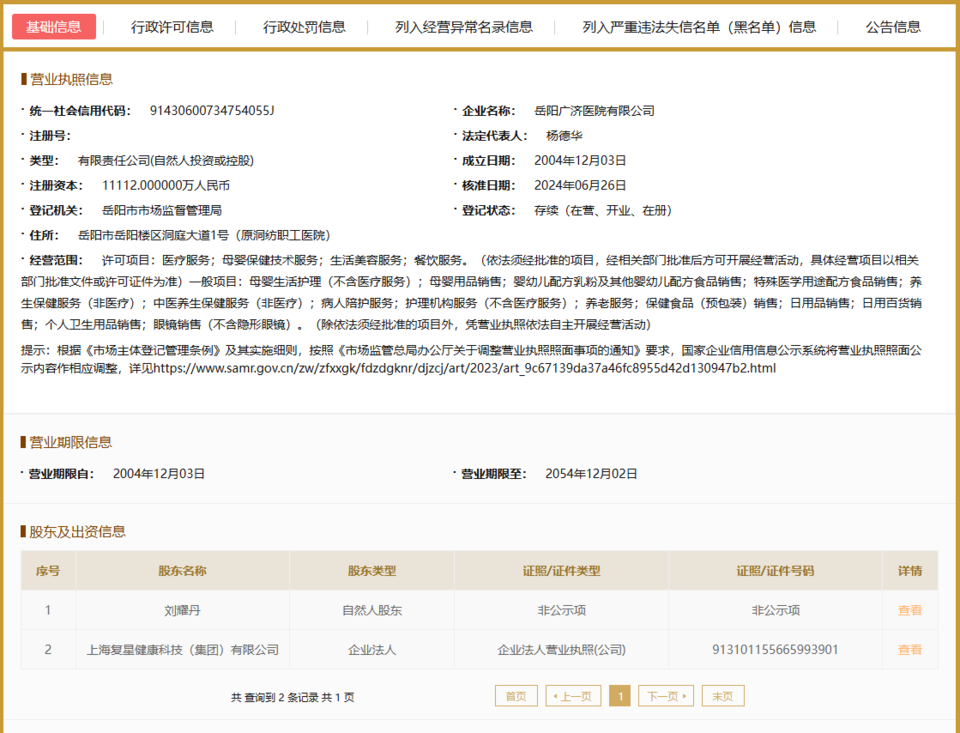Advance with the 下一页 button
Image resolution: width=960 pixels, height=733 pixels.
[665, 696]
